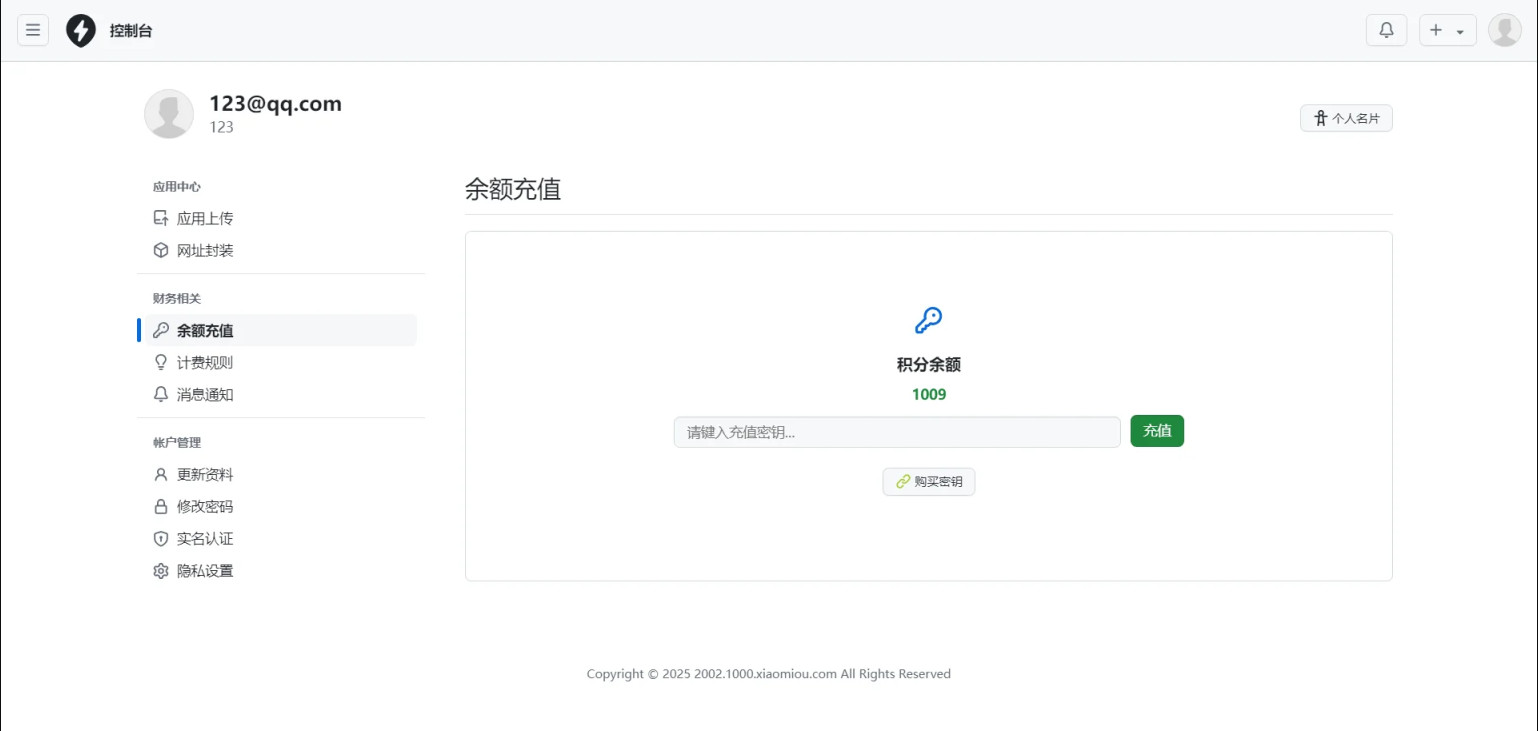Image resolution: width=1538 pixels, height=731 pixels.
Task: Open 个人名片 profile card button
Action: point(1346,118)
